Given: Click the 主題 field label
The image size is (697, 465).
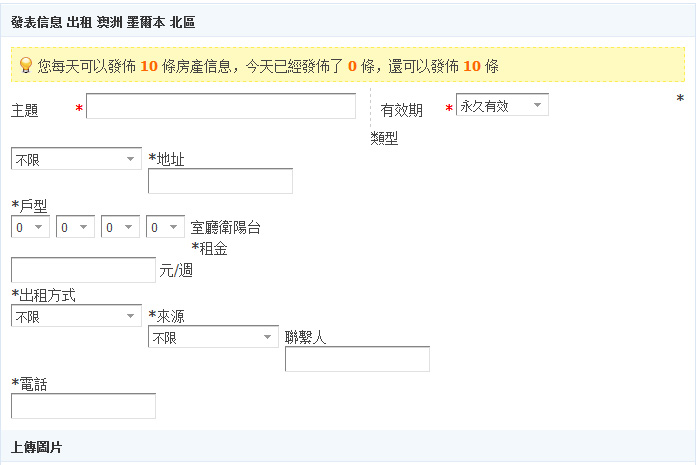Looking at the screenshot, I should pos(25,111).
